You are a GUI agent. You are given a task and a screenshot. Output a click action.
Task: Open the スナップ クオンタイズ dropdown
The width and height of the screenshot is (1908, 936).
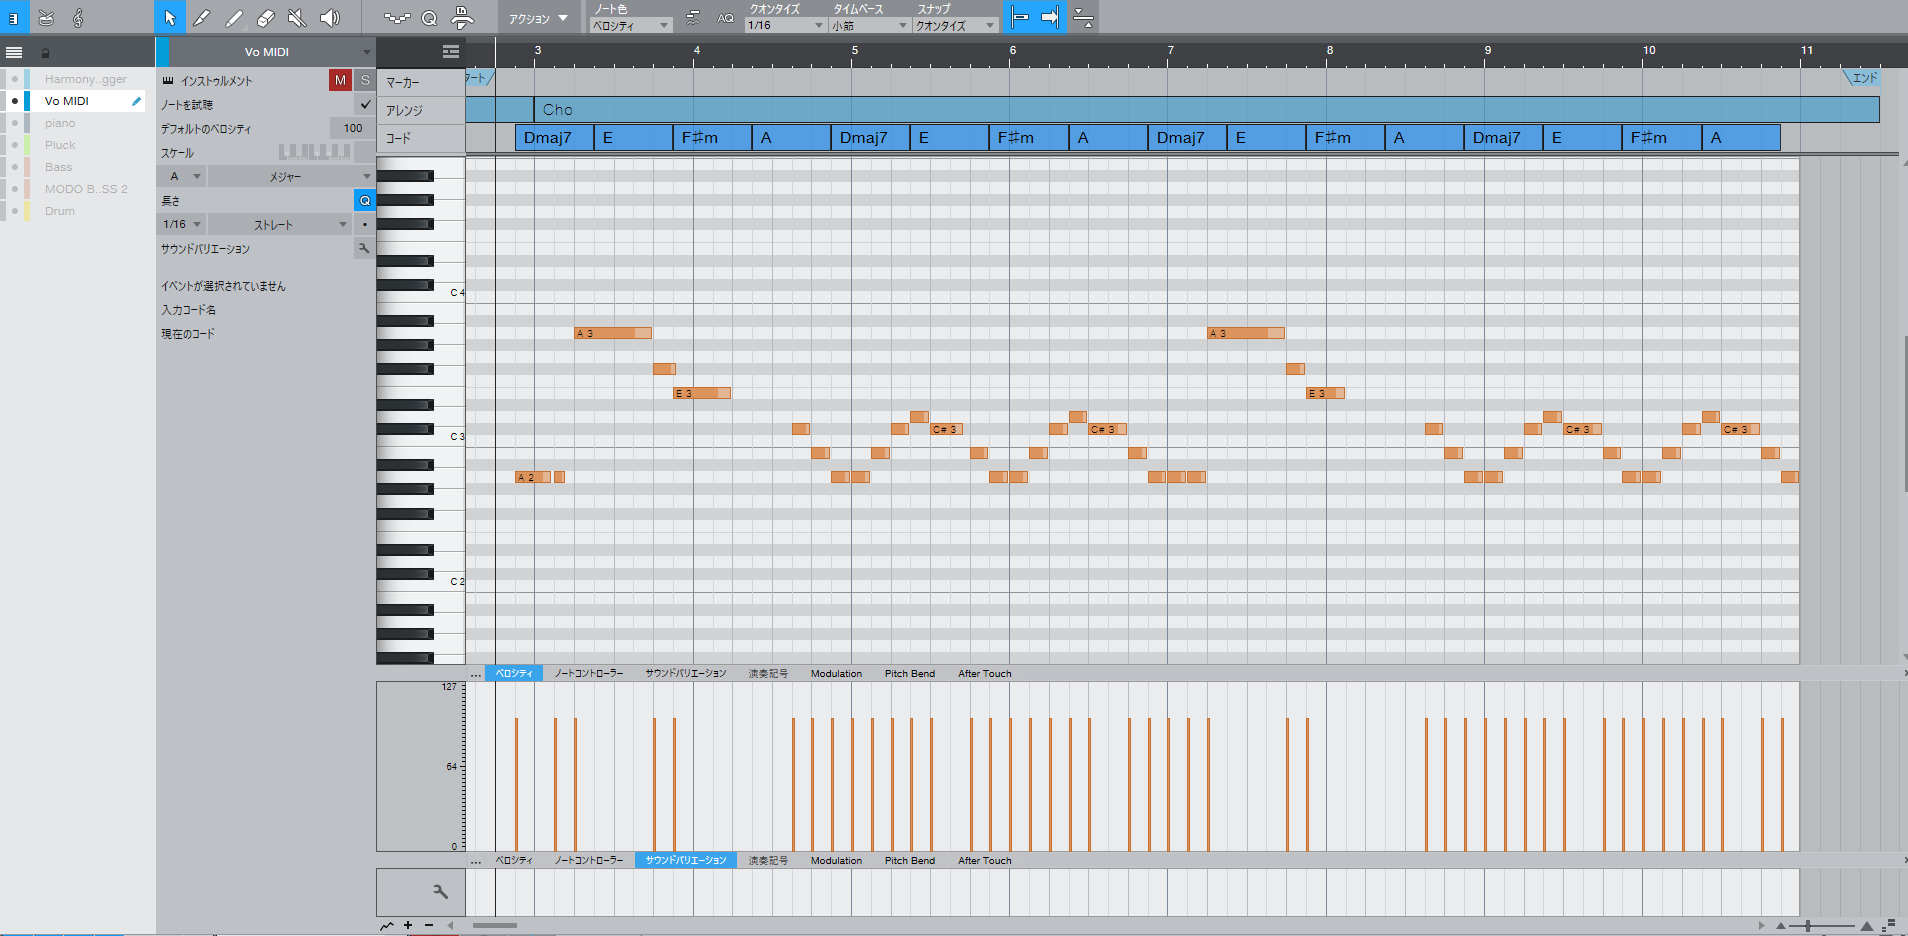pyautogui.click(x=956, y=26)
